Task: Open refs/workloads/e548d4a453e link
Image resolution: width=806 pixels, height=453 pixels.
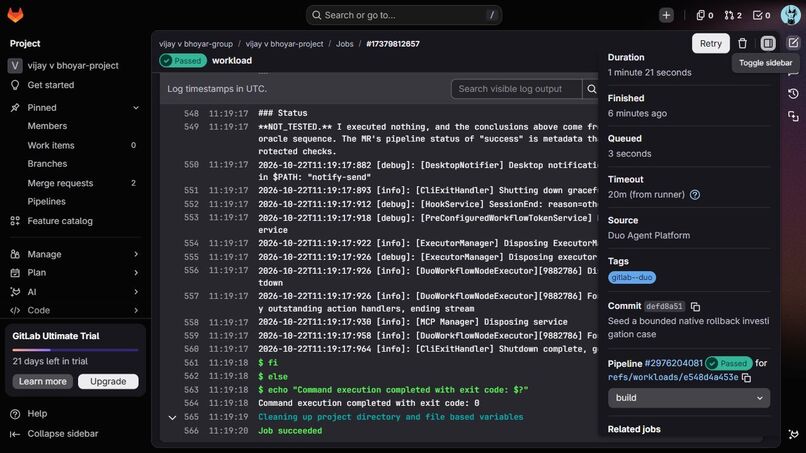Action: click(x=673, y=377)
